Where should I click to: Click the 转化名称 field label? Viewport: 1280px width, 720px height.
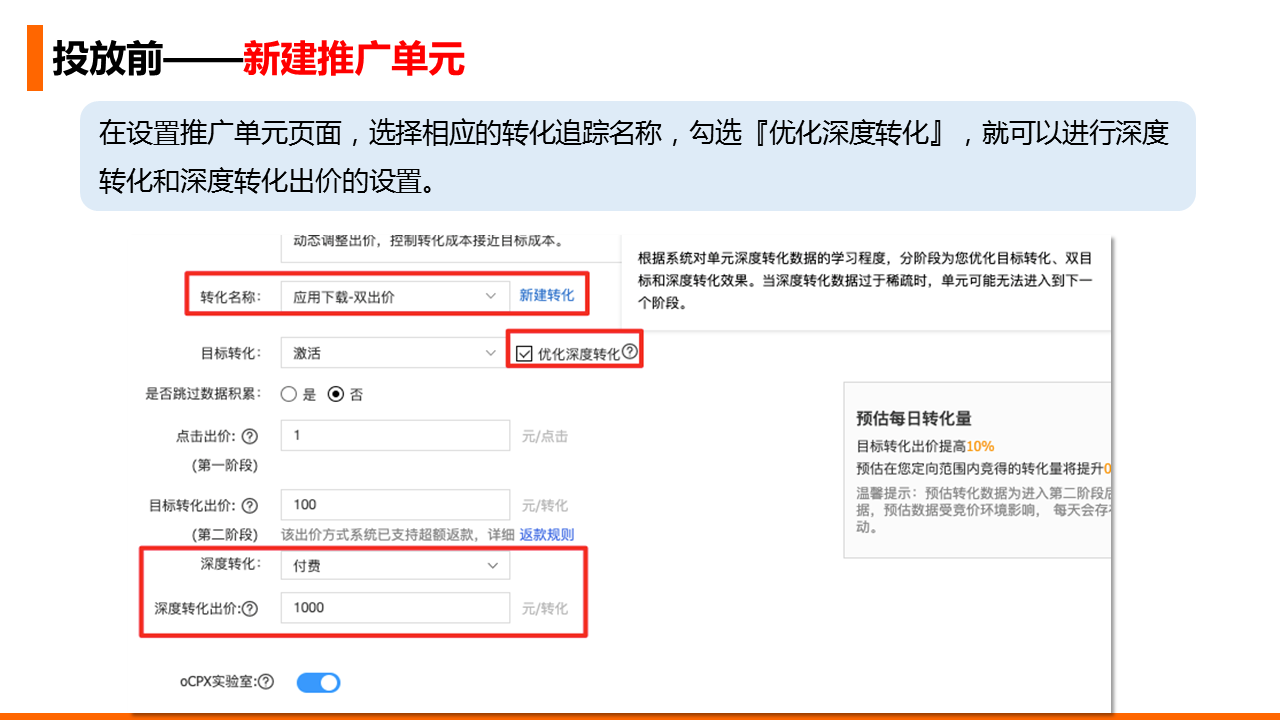230,296
